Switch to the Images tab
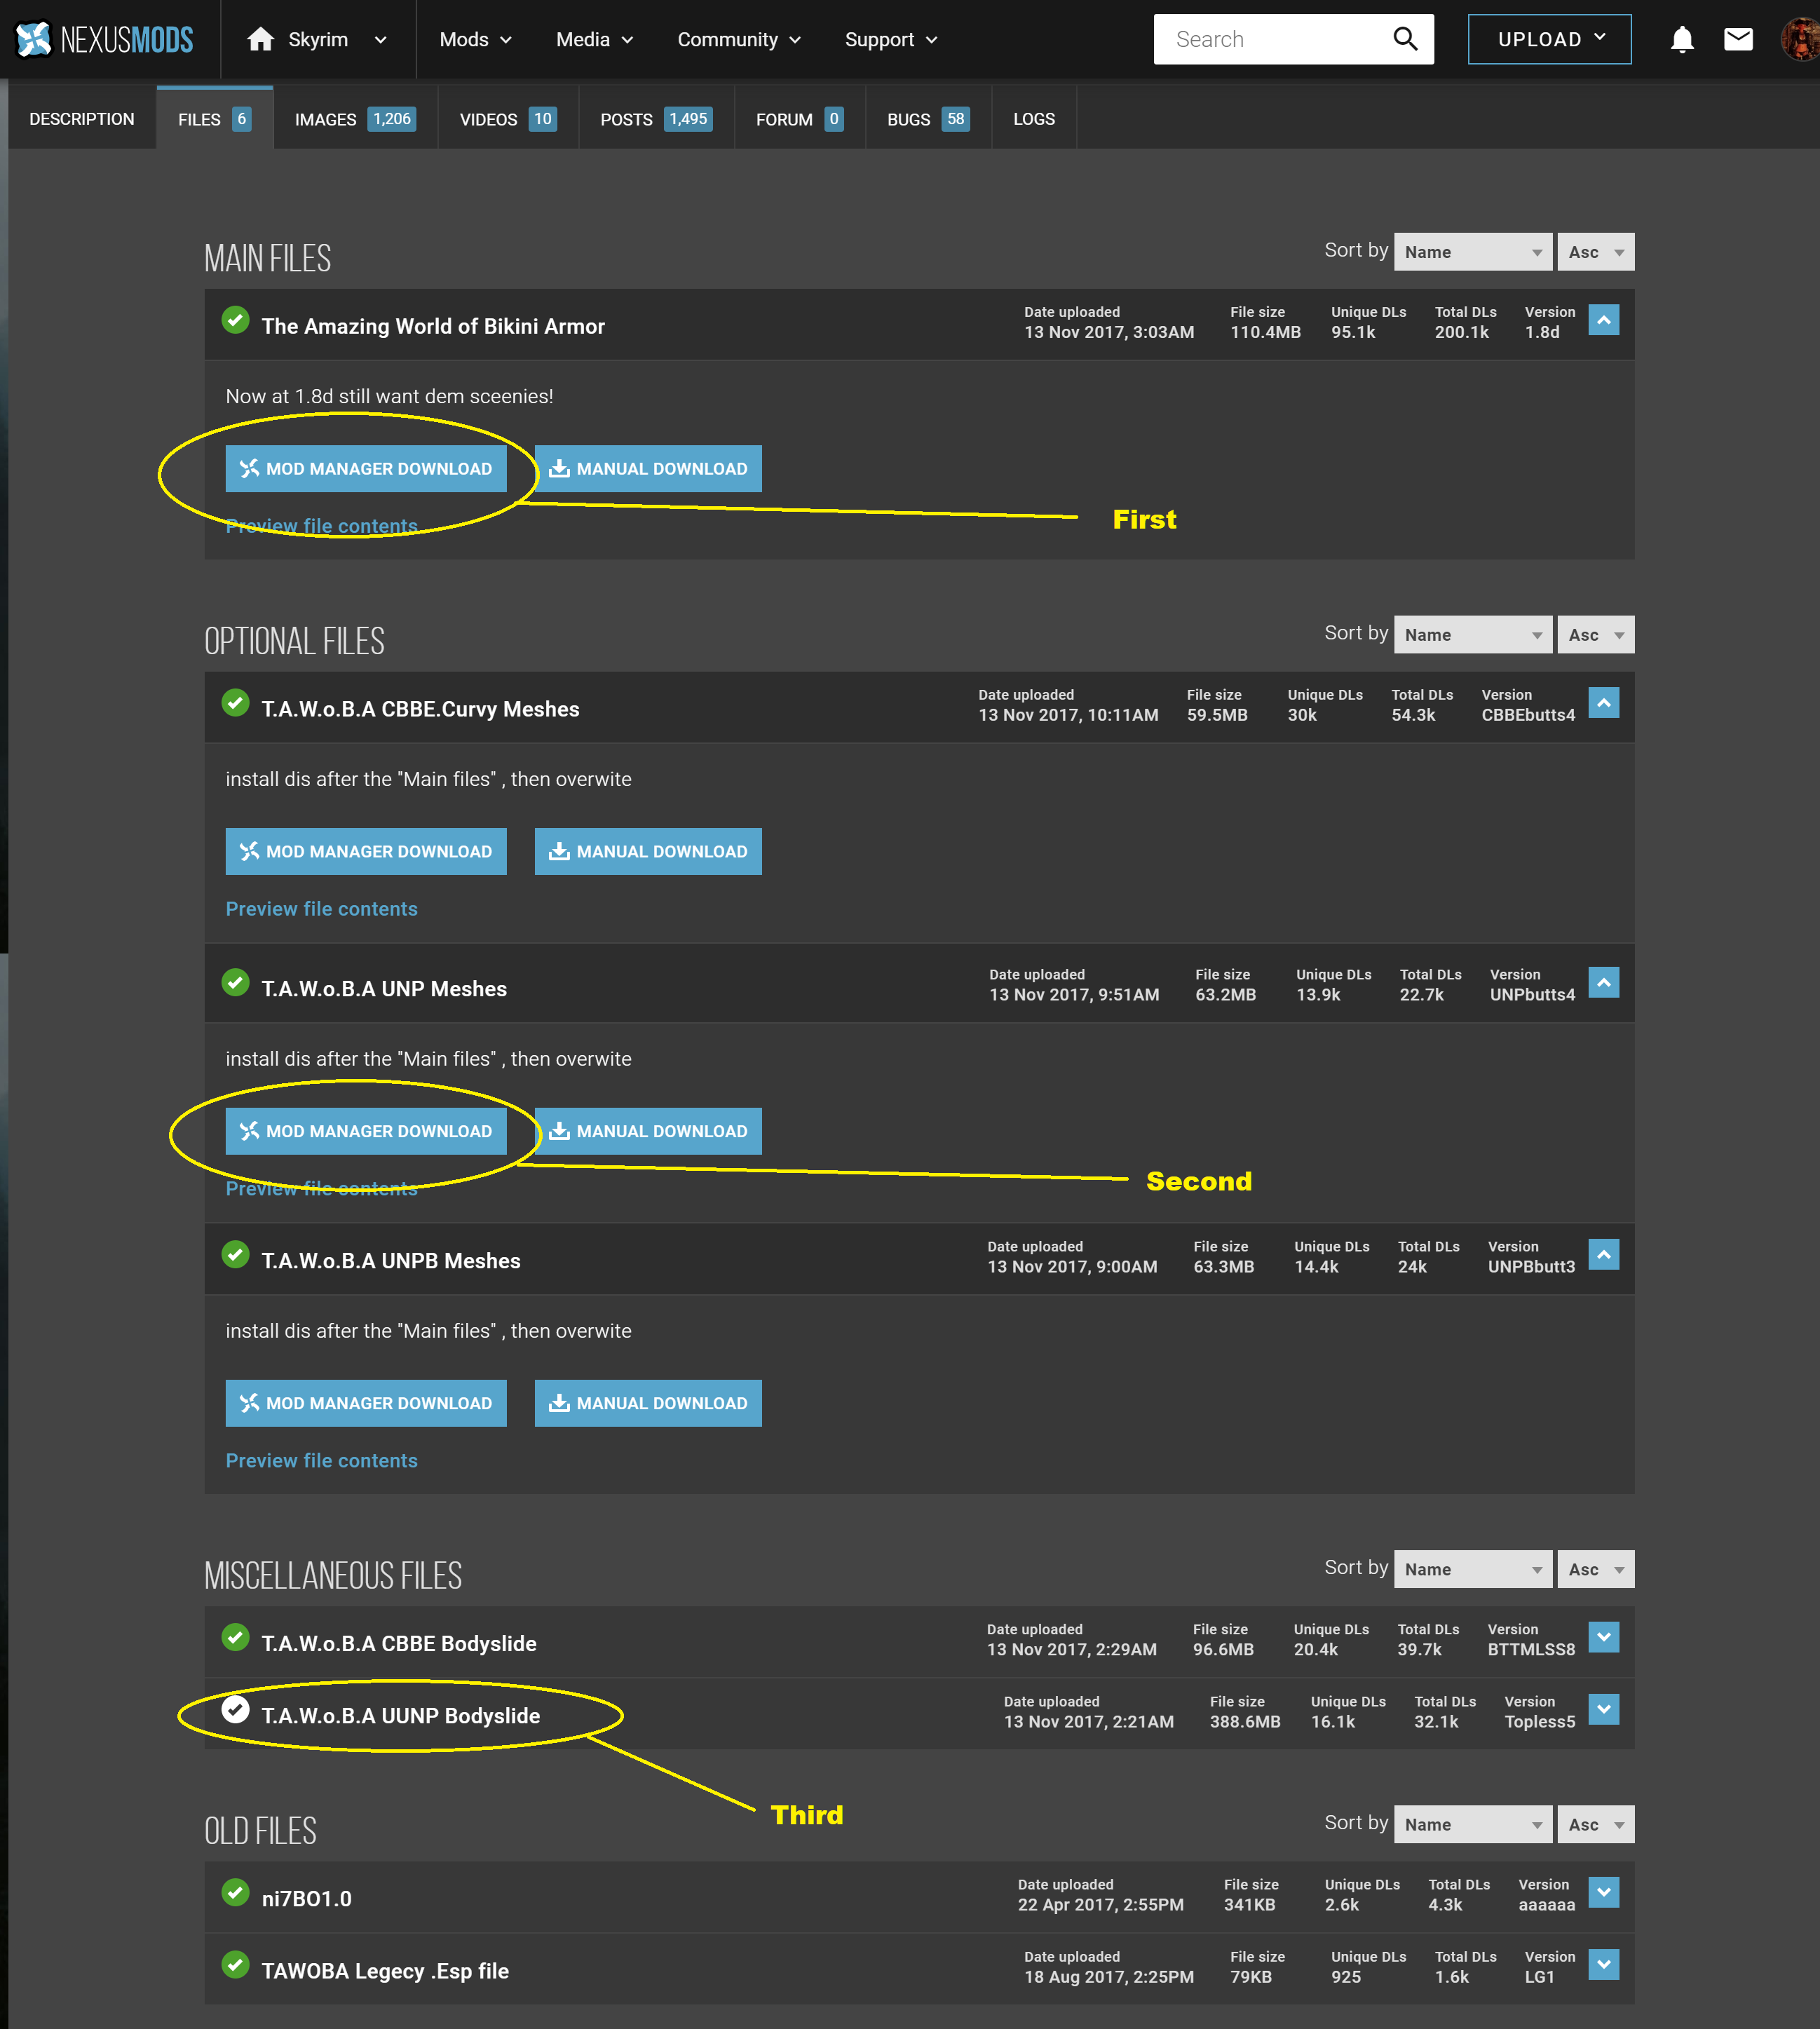Viewport: 1820px width, 2029px height. coord(355,119)
